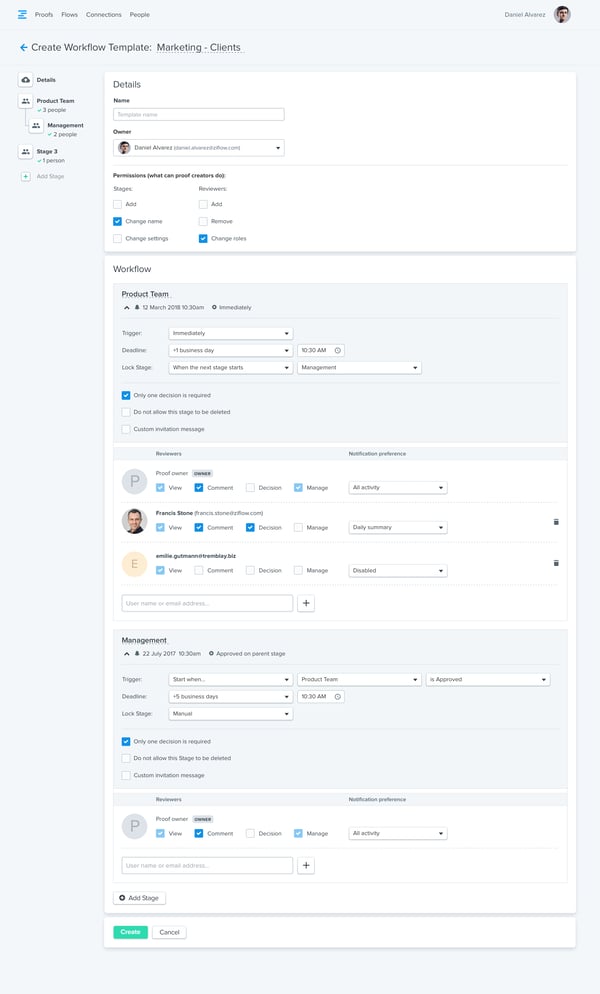
Task: Click the green Create button
Action: pyautogui.click(x=130, y=932)
